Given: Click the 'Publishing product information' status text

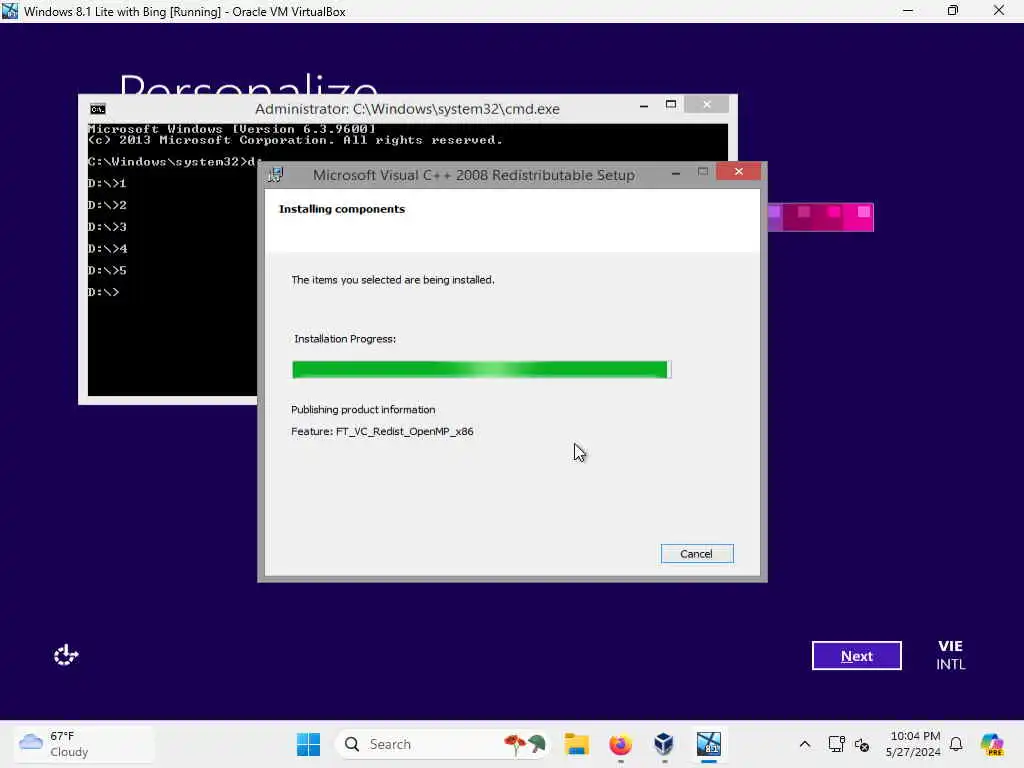Looking at the screenshot, I should 363,409.
